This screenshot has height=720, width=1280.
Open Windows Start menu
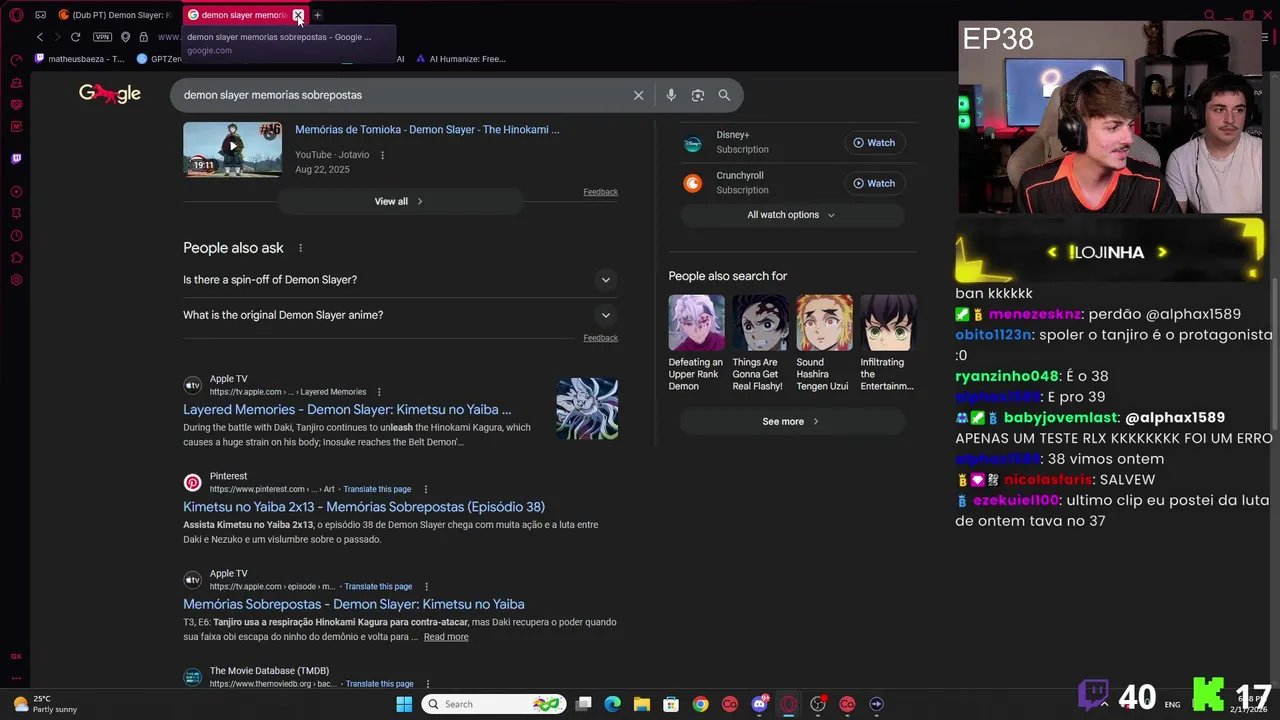(404, 704)
